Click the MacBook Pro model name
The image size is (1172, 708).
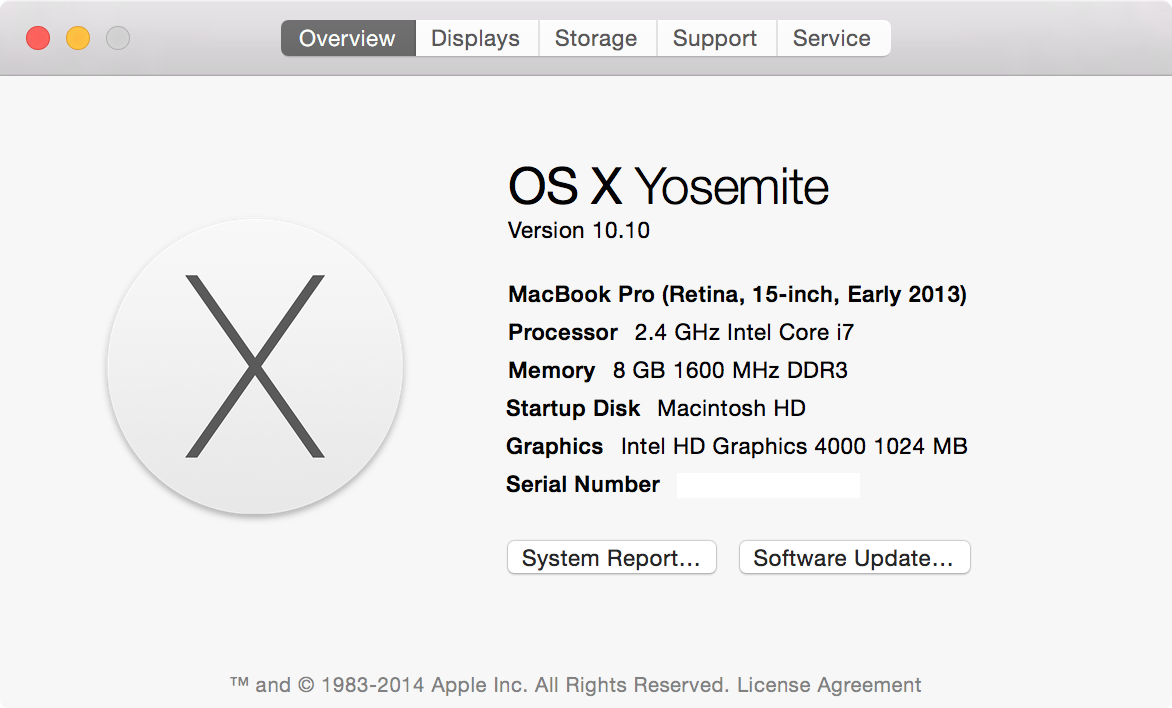point(737,295)
